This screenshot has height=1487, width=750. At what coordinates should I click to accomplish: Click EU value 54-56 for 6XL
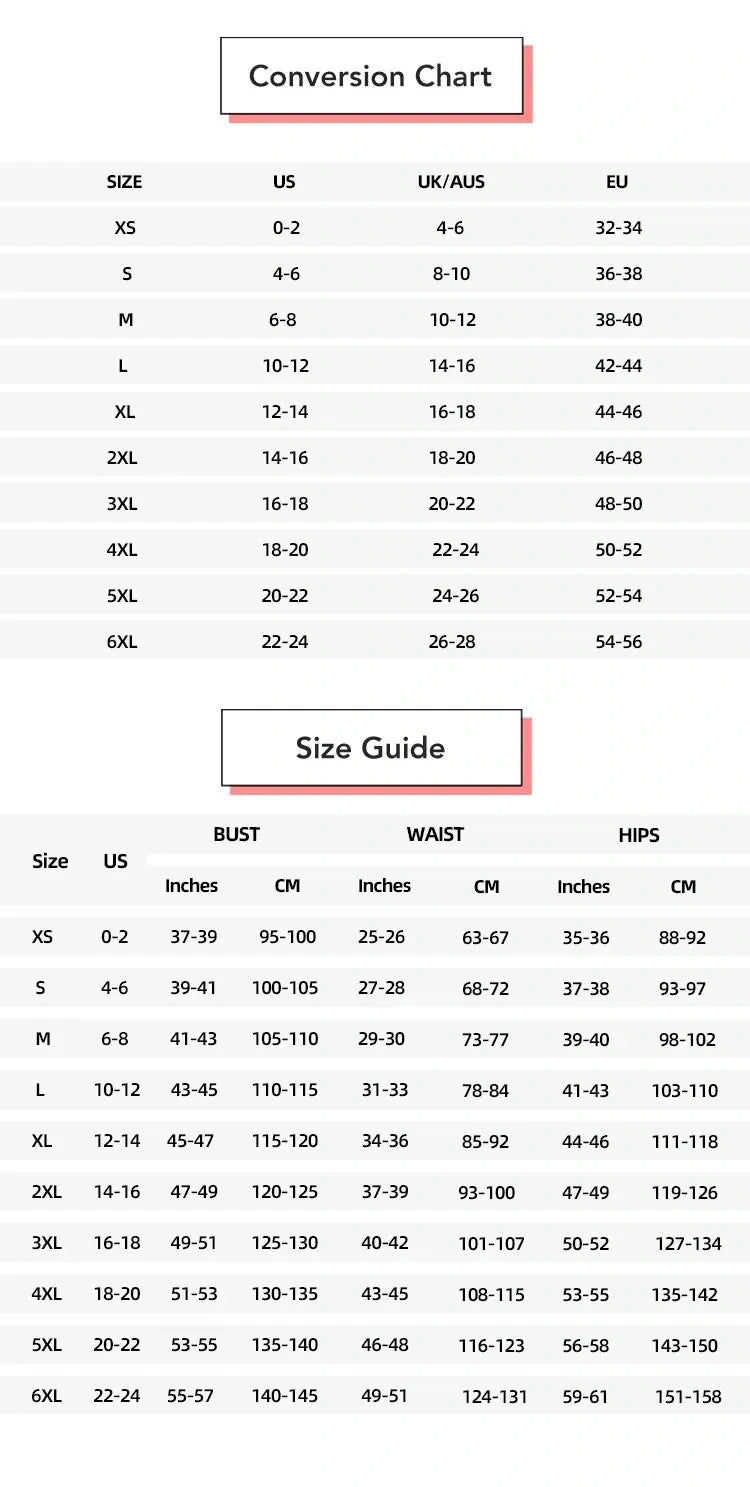[x=618, y=642]
